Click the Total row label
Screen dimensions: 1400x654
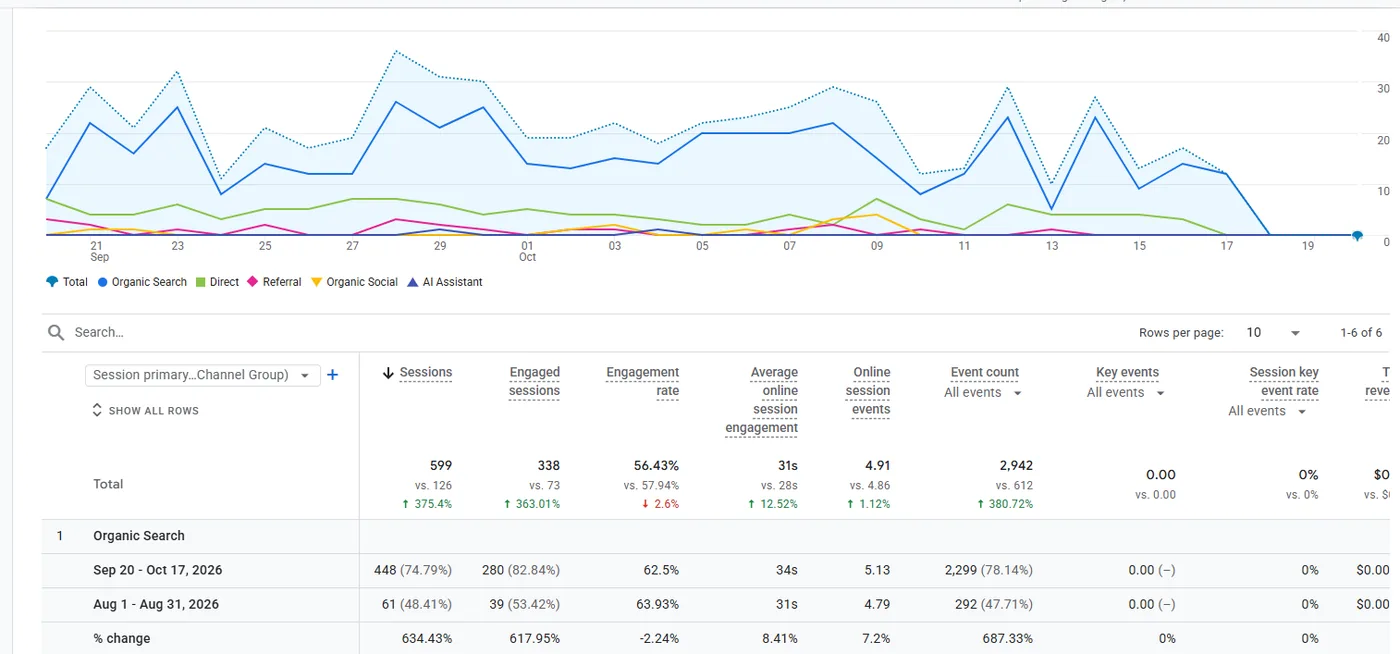coord(108,484)
